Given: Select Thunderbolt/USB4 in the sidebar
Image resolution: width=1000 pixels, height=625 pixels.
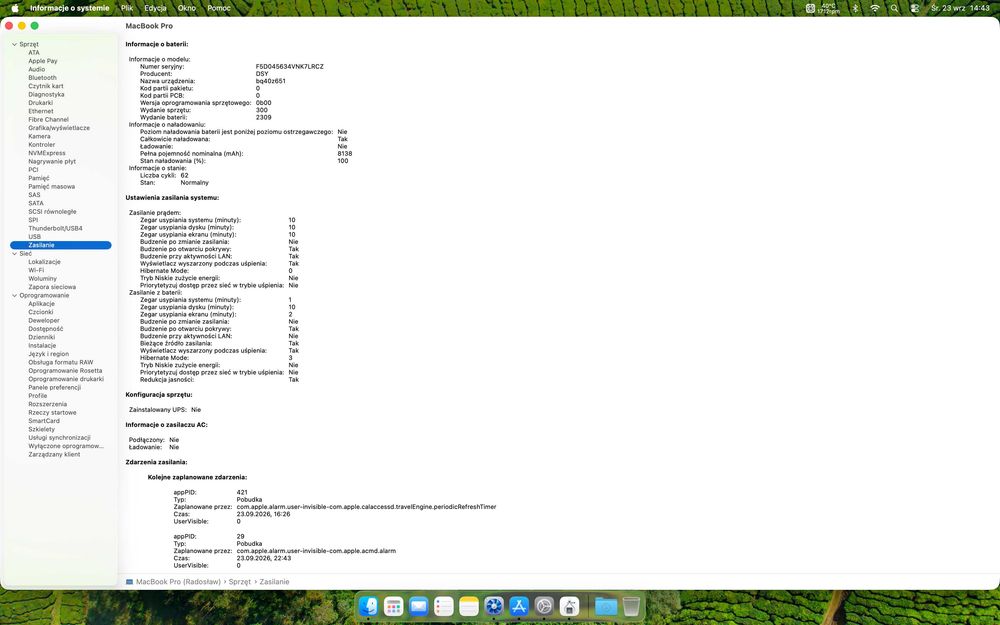Looking at the screenshot, I should pos(55,228).
